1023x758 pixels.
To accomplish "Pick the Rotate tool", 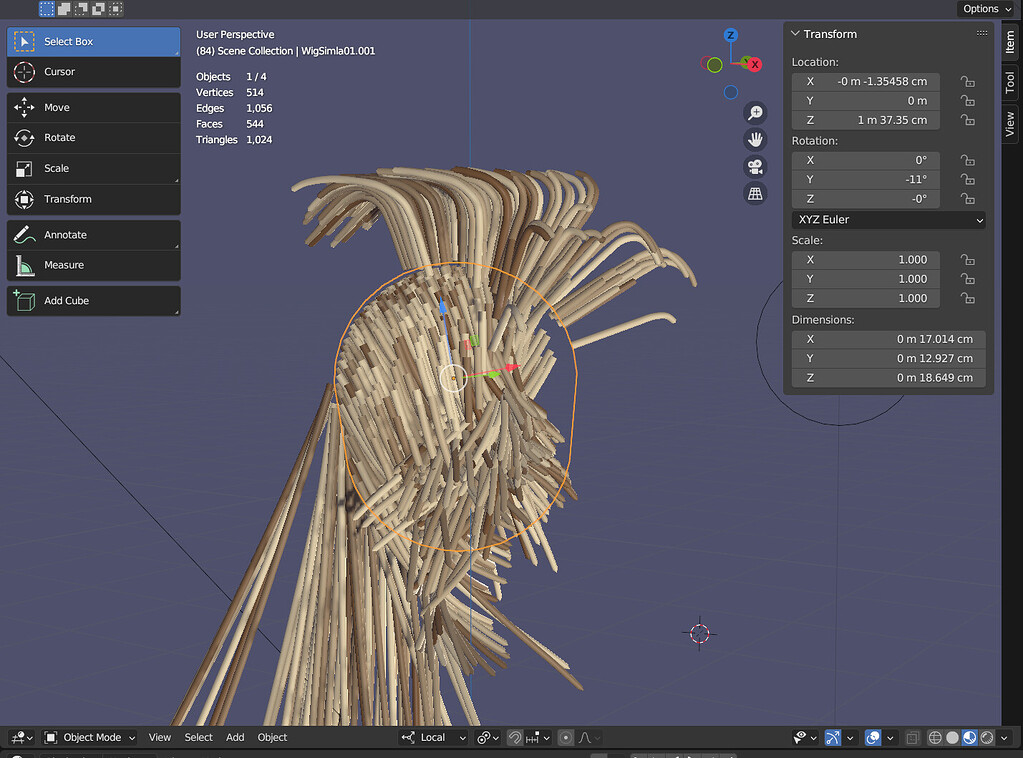I will [93, 138].
